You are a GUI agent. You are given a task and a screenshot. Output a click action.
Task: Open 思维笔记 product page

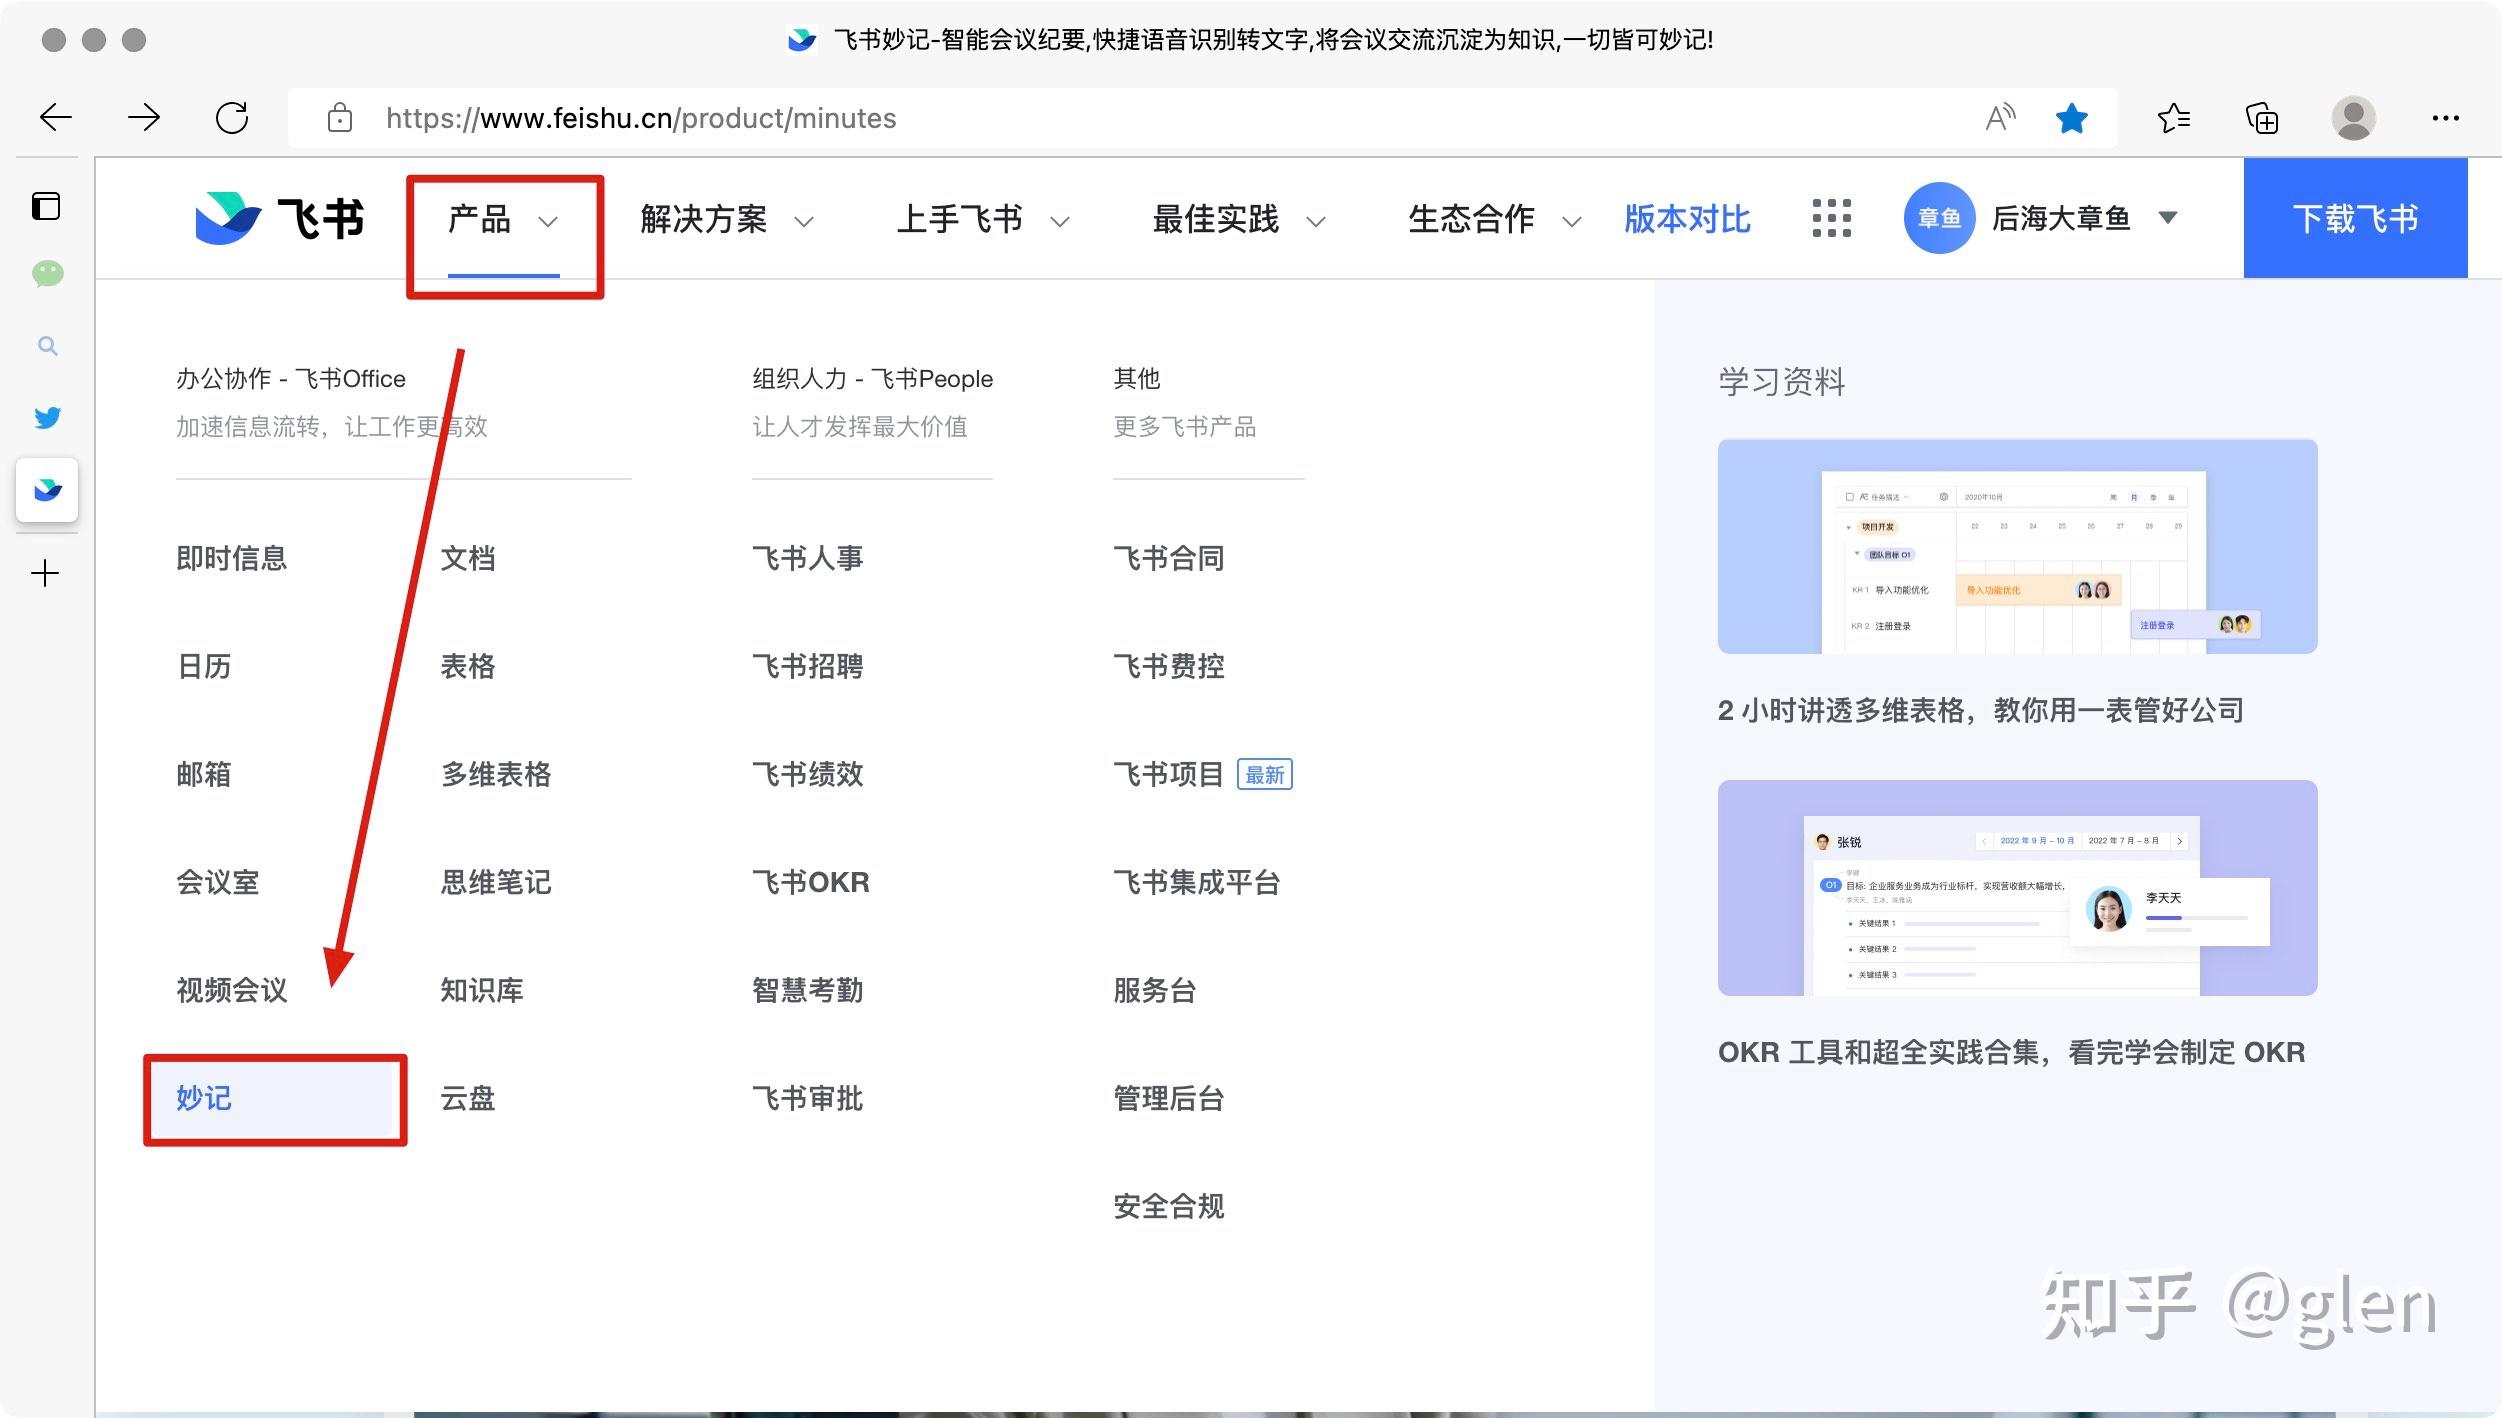(496, 882)
